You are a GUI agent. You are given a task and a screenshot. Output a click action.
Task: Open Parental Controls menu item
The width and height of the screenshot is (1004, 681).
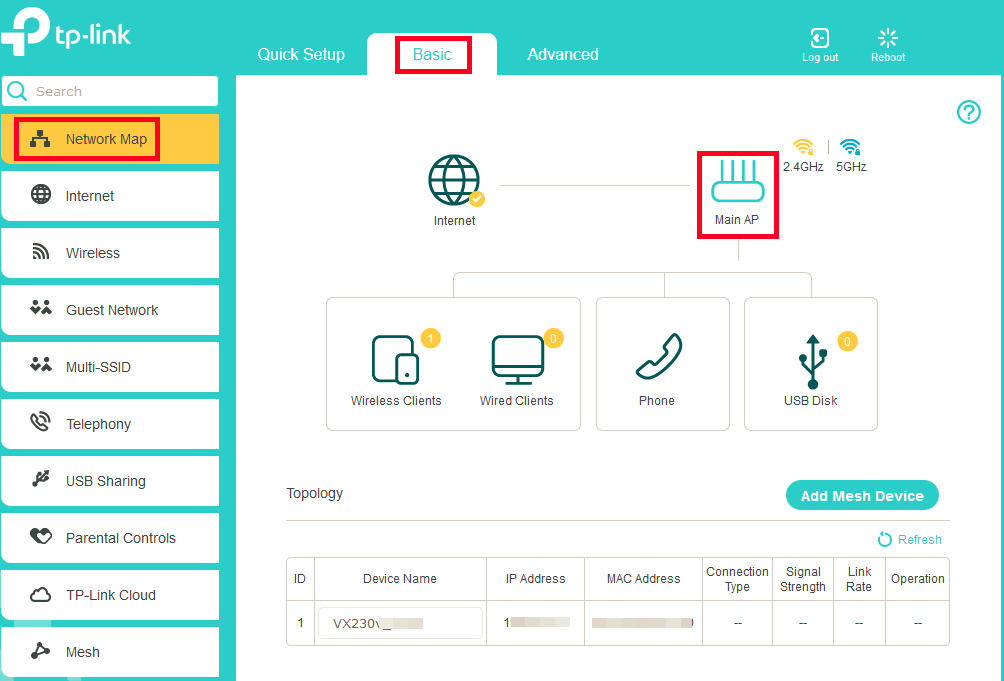[x=110, y=537]
